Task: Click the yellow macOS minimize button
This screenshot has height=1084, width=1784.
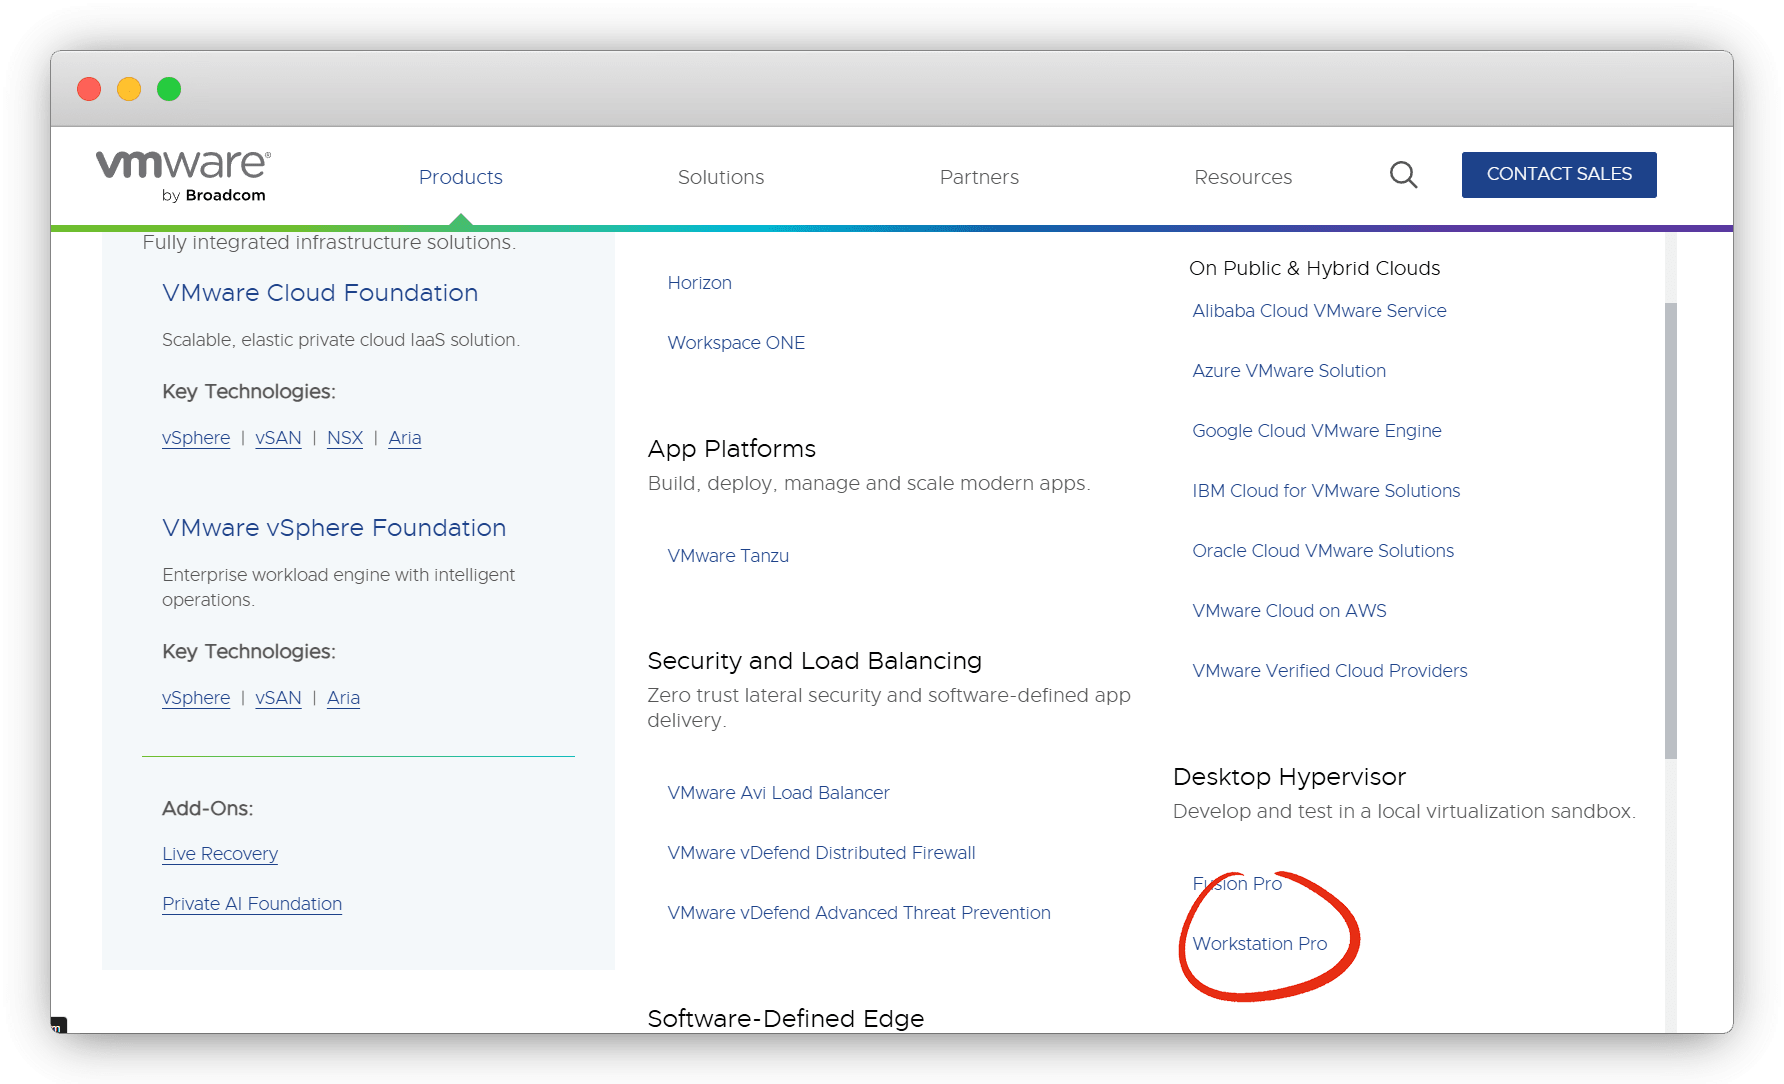Action: point(129,89)
